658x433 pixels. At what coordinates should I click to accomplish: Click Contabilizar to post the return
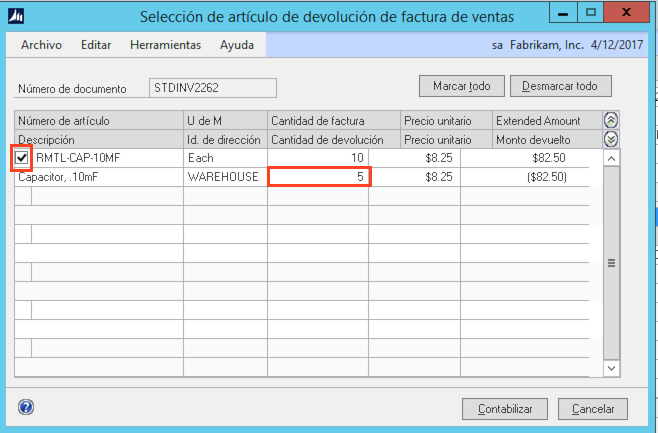(x=505, y=409)
